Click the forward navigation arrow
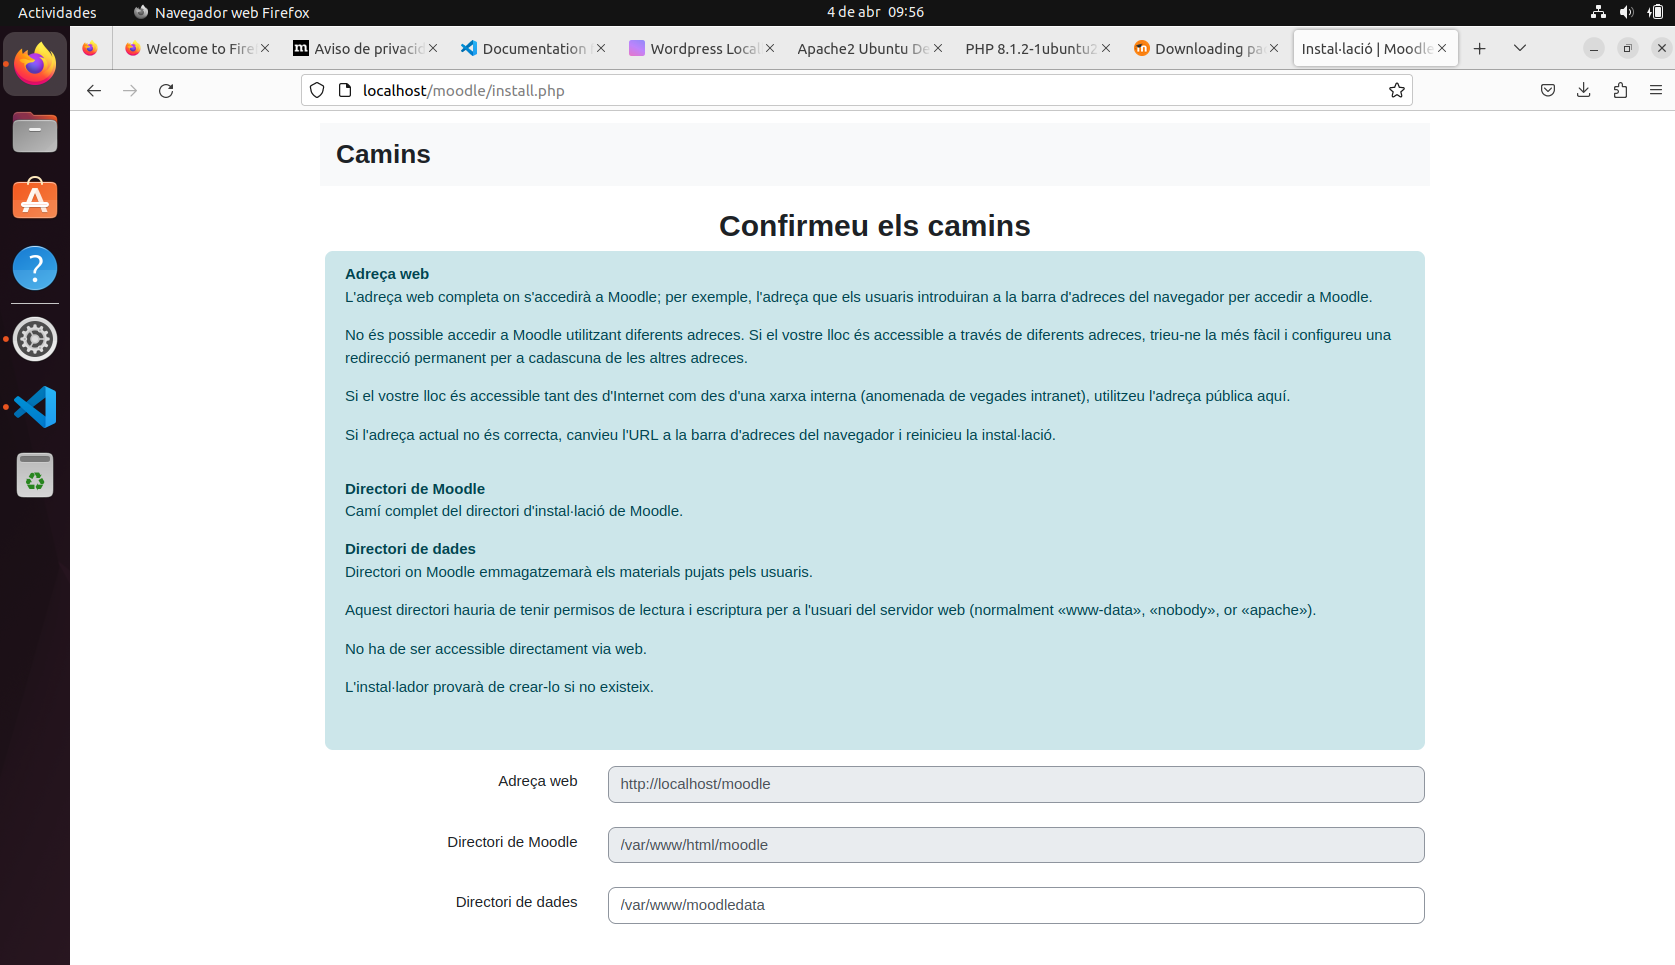 [130, 90]
